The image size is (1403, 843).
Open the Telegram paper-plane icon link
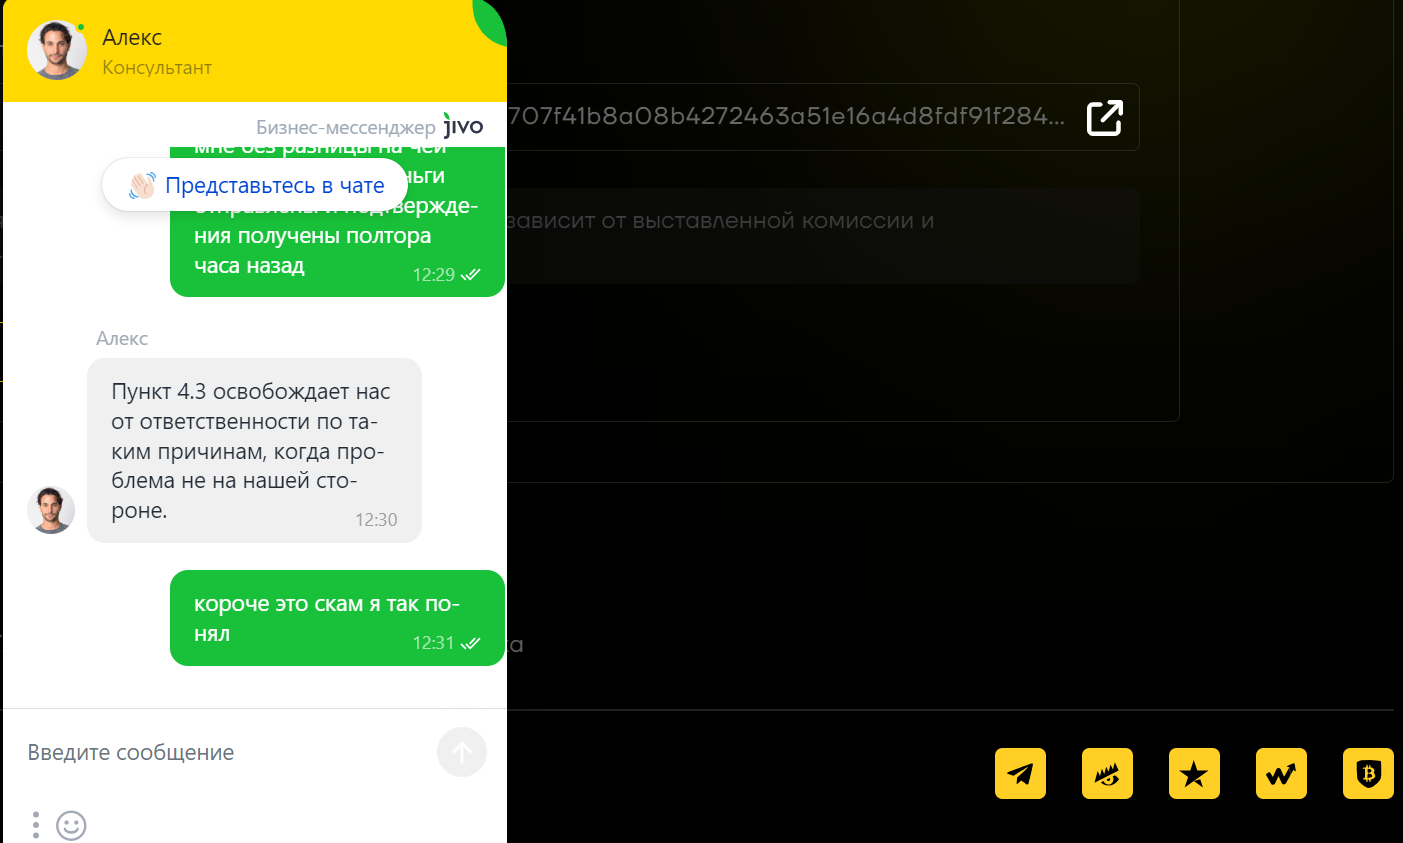click(1020, 773)
